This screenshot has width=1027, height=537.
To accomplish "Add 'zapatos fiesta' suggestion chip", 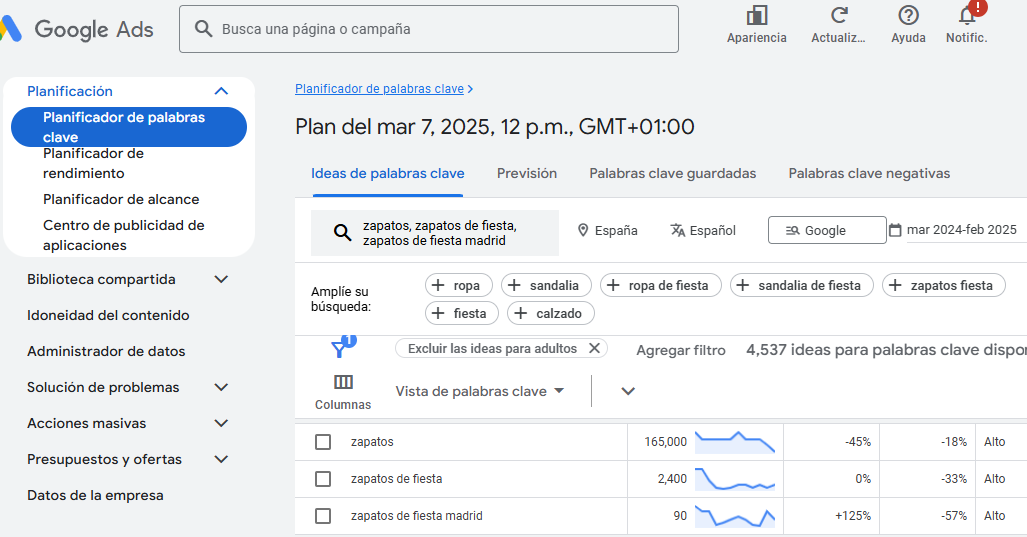I will point(944,286).
